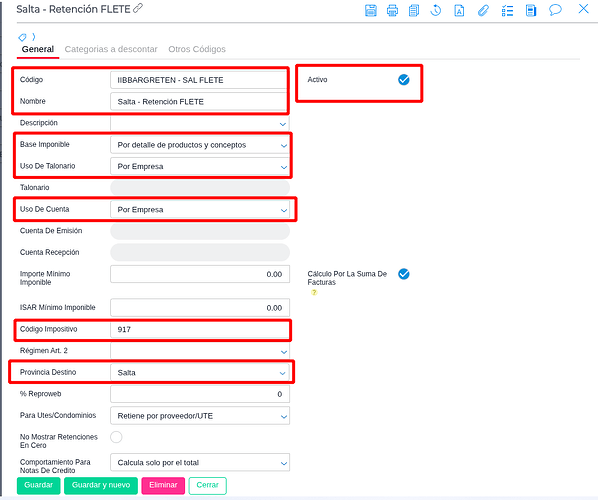Enable No Mostrar Retenciones En Cero
Screen dimensions: 598x500
pos(116,437)
